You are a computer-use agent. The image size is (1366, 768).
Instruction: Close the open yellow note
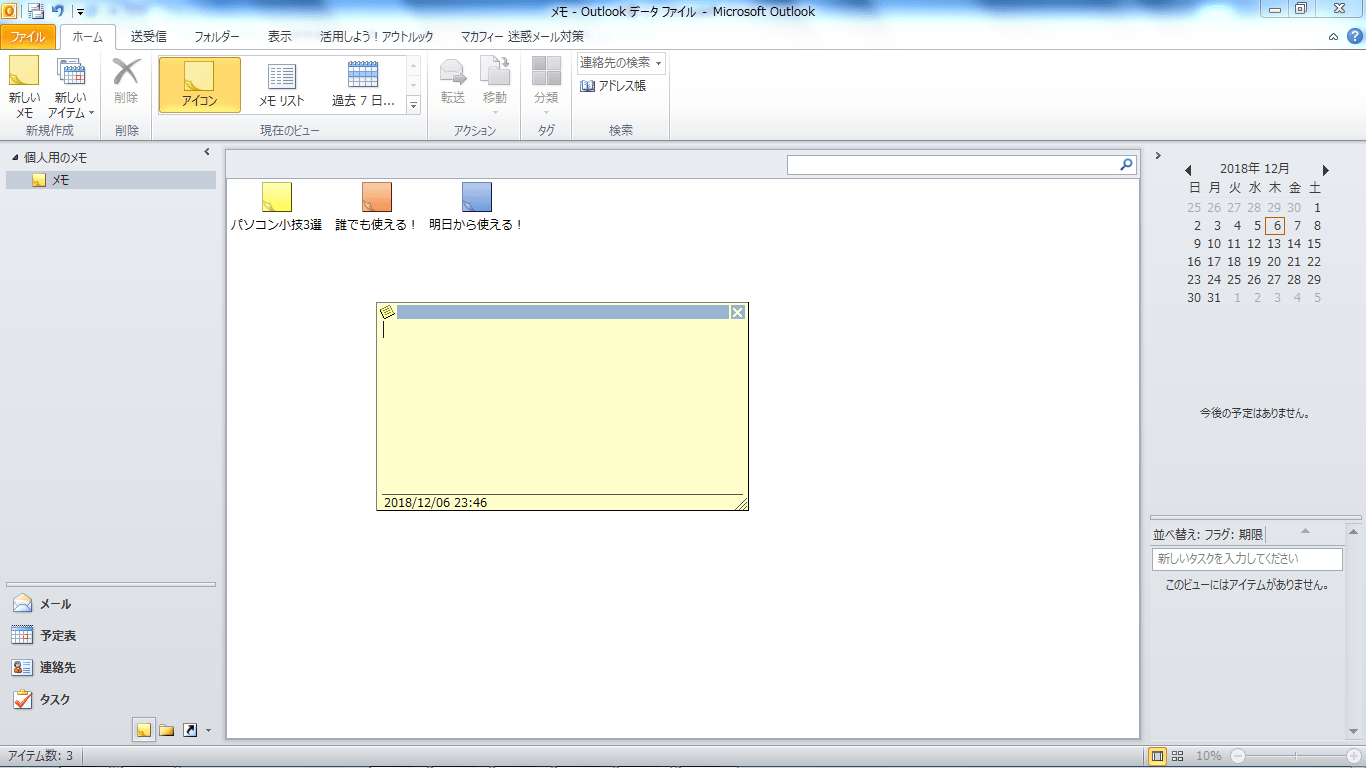point(738,312)
